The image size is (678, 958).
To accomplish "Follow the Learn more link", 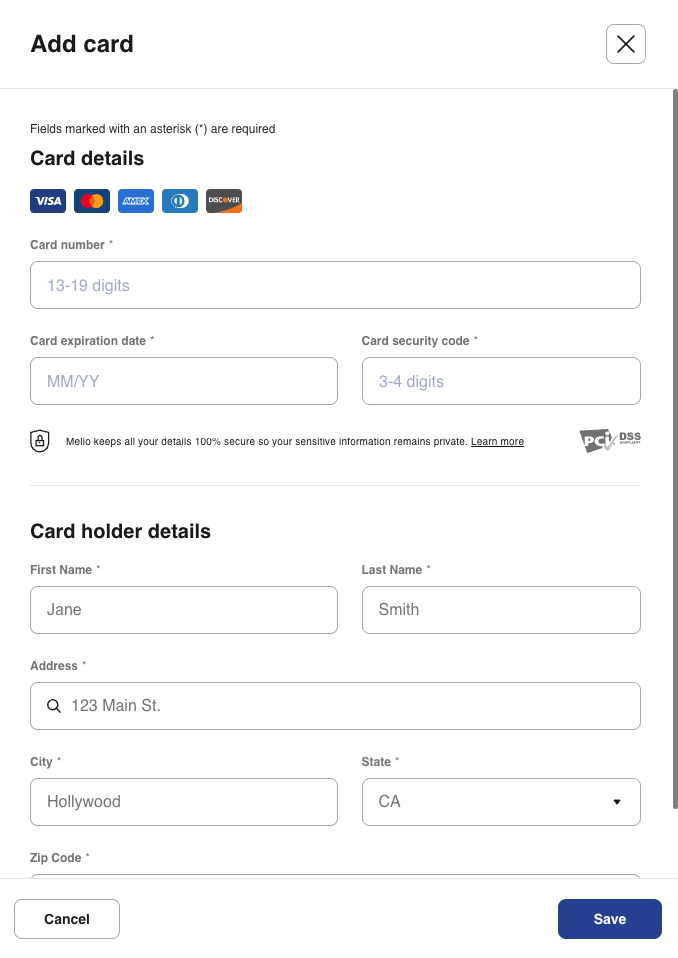I will click(x=497, y=442).
